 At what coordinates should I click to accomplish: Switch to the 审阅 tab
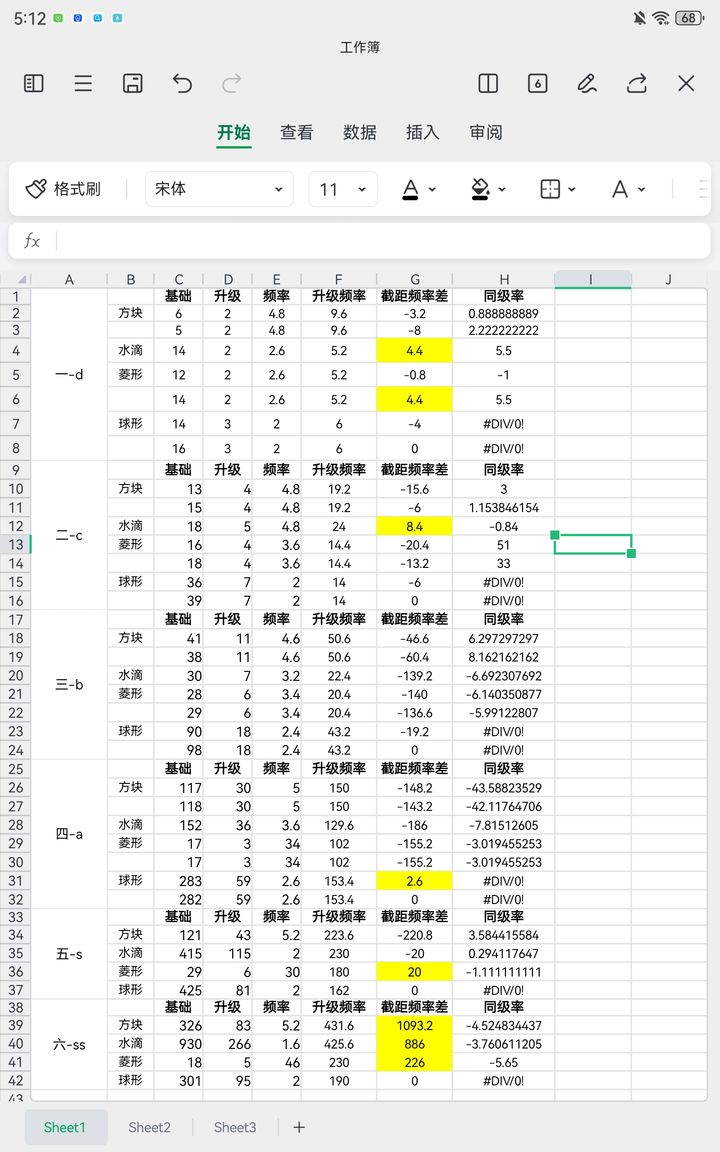[x=486, y=132]
